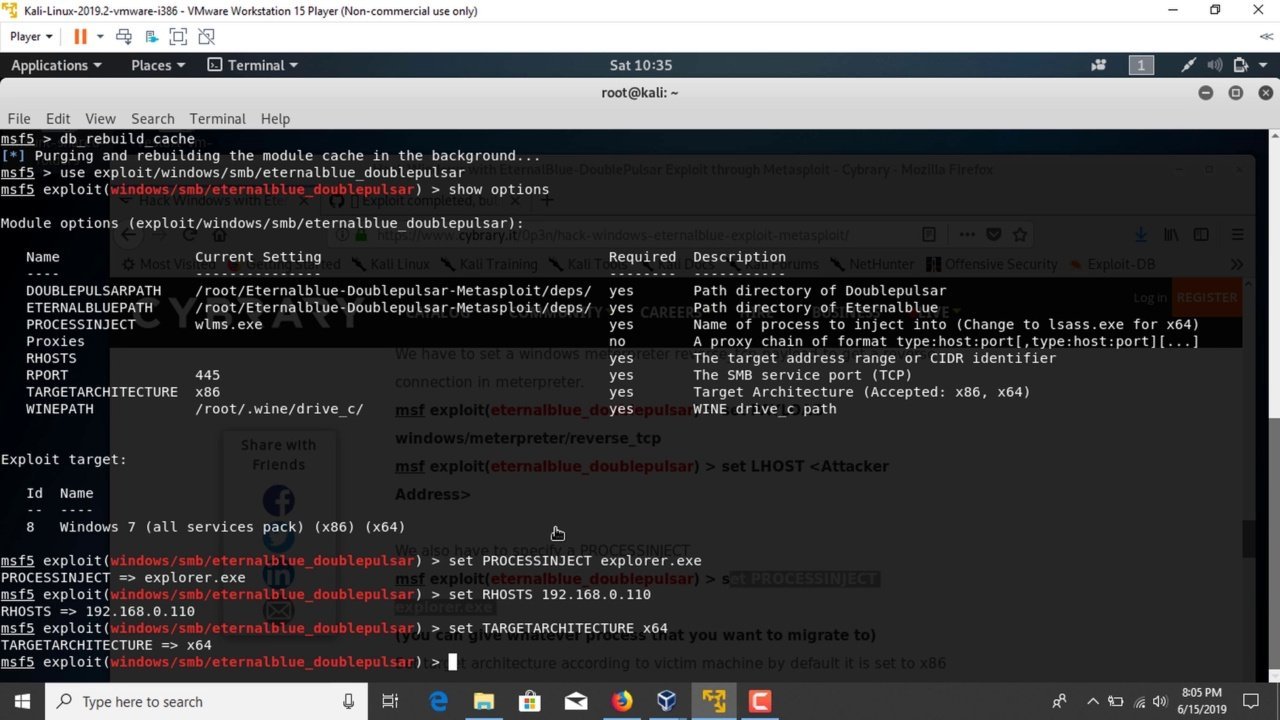This screenshot has height=720, width=1280.
Task: Open the power options dropdown arrow
Action: pyautogui.click(x=100, y=37)
